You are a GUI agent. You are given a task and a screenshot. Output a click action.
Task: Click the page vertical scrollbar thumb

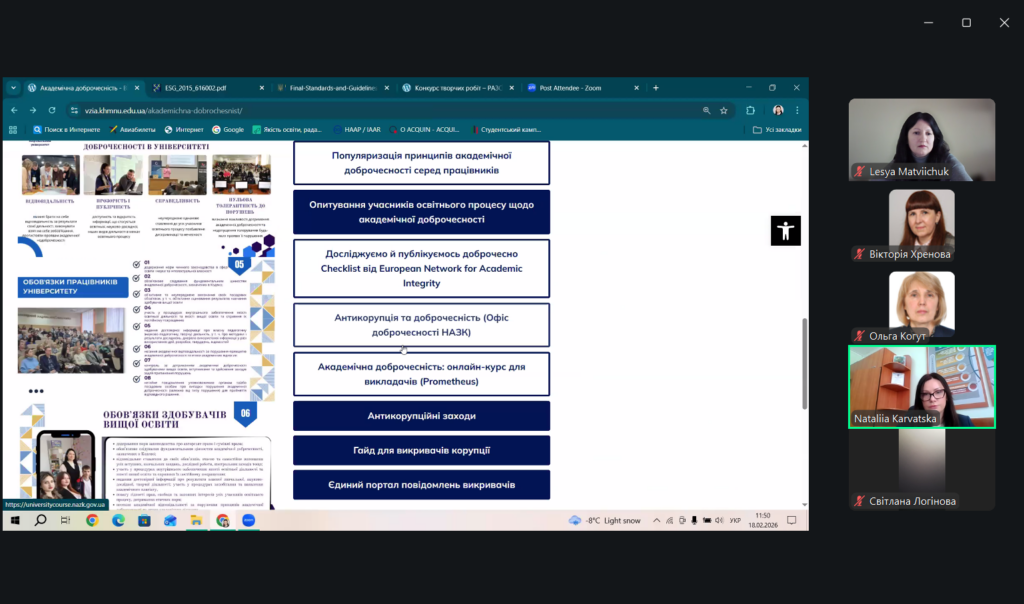[804, 365]
